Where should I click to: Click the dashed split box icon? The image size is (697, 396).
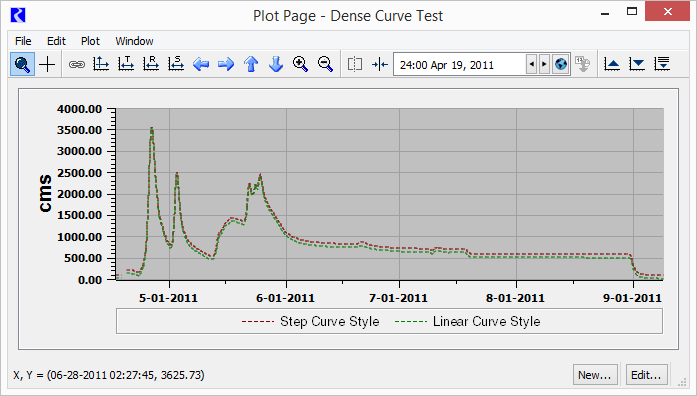click(x=355, y=64)
